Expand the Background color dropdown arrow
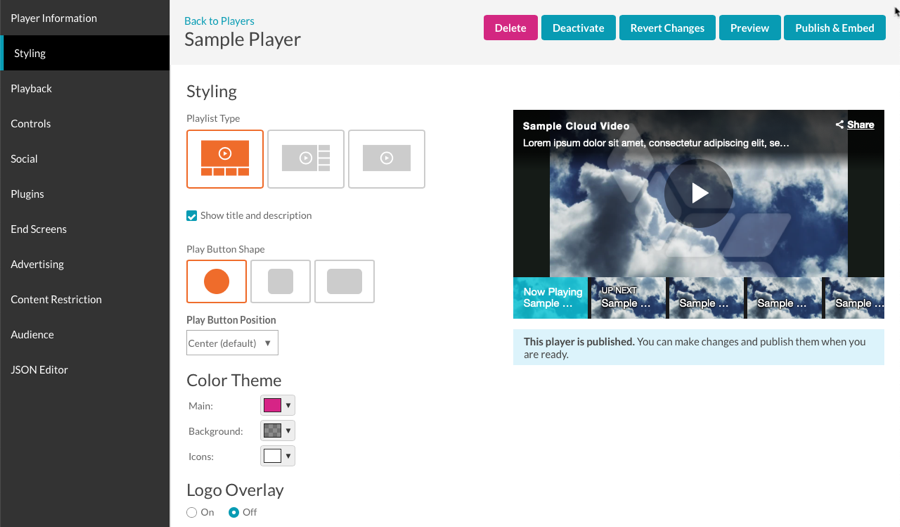This screenshot has height=527, width=900. [288, 431]
